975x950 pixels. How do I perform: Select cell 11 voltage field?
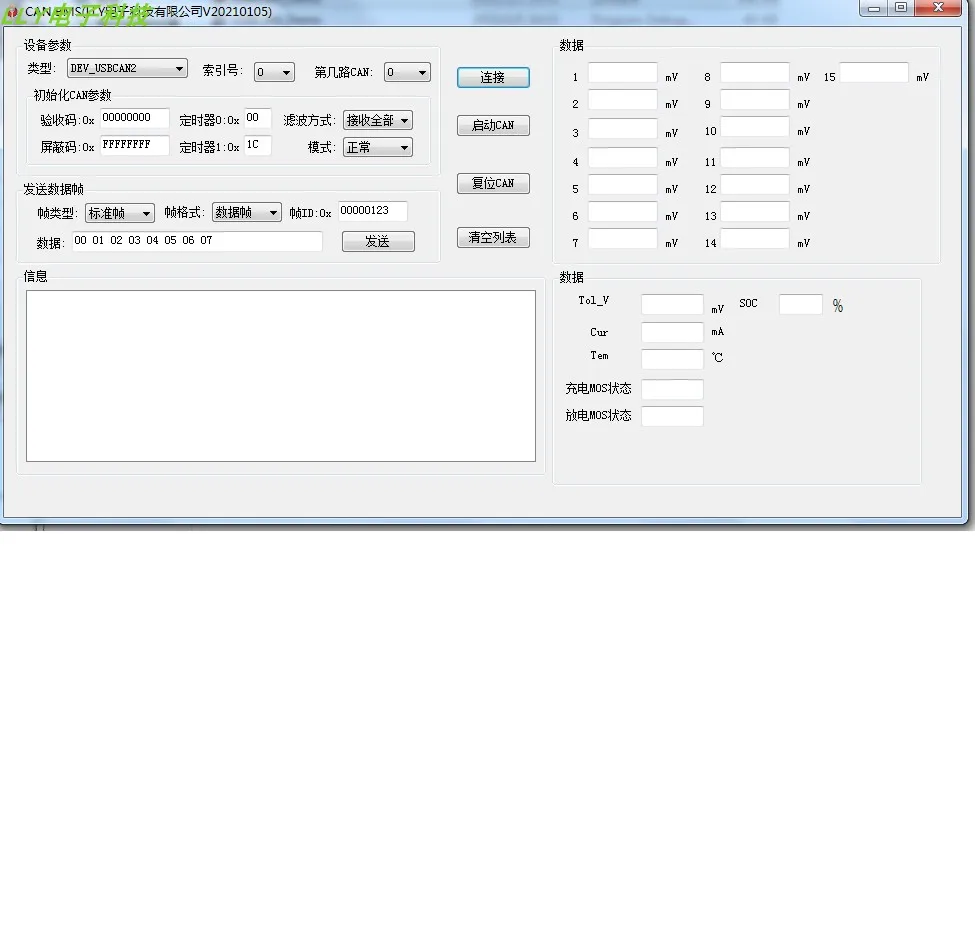click(755, 158)
